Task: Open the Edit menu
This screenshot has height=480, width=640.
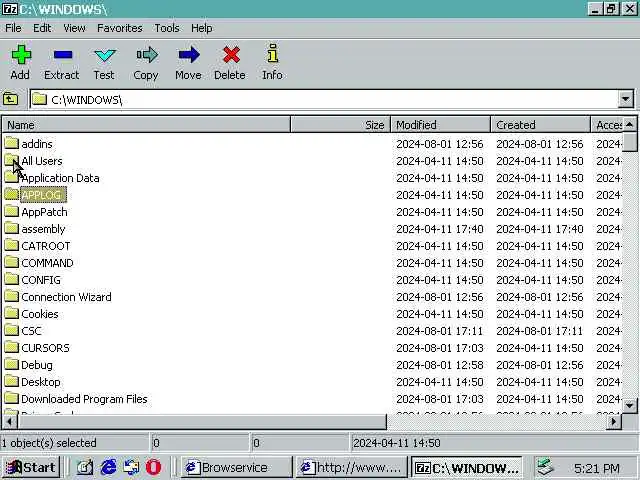Action: (42, 28)
